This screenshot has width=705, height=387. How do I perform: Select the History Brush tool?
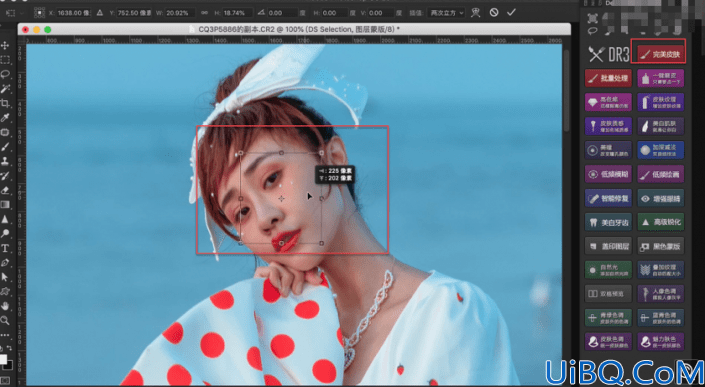pyautogui.click(x=5, y=175)
